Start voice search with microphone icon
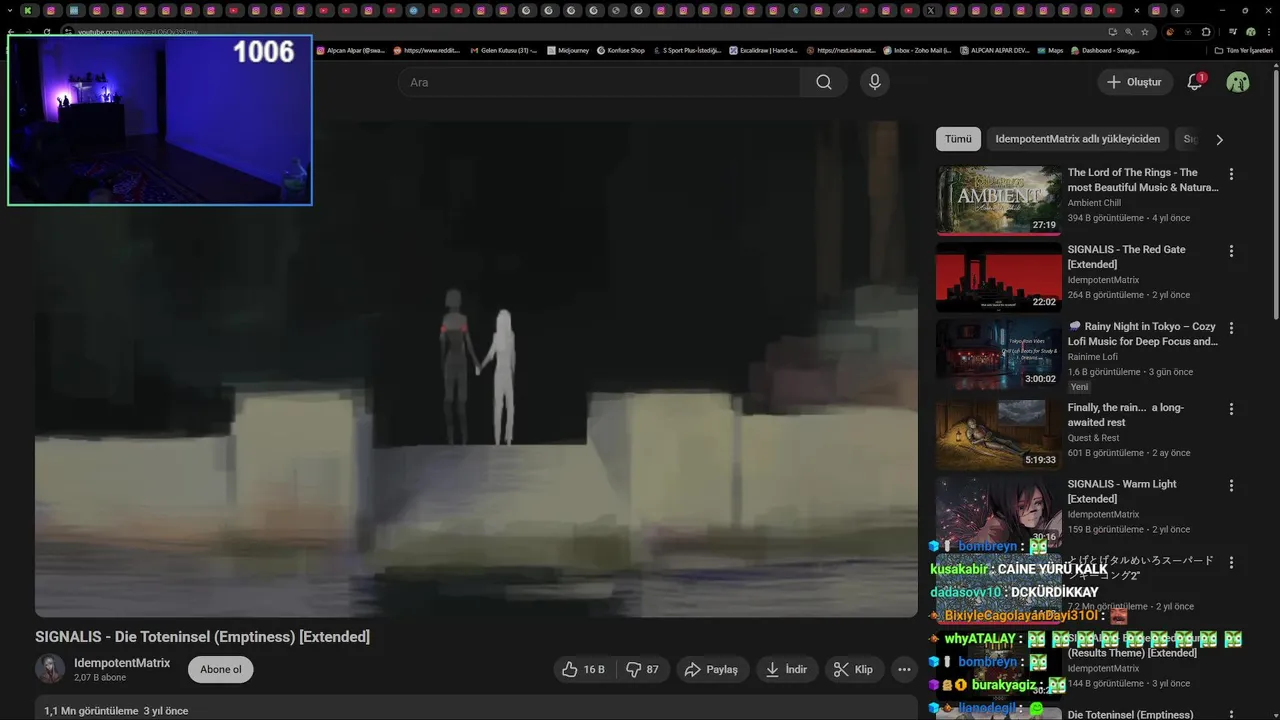The width and height of the screenshot is (1280, 720). click(875, 82)
